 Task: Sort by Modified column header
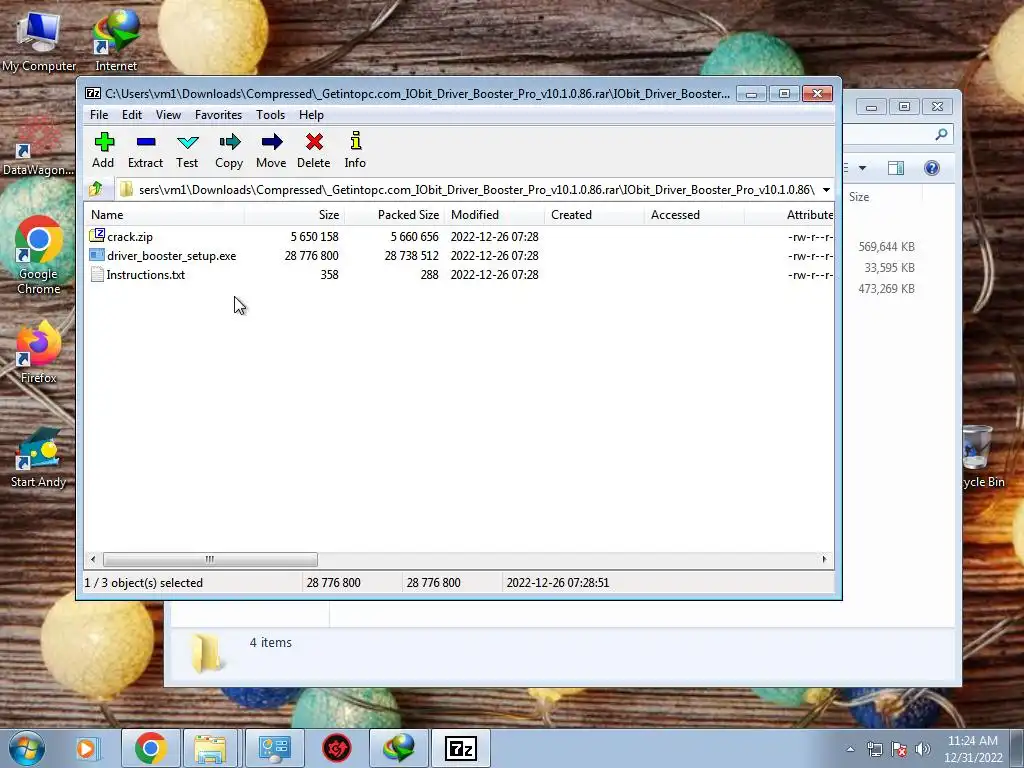click(x=494, y=215)
